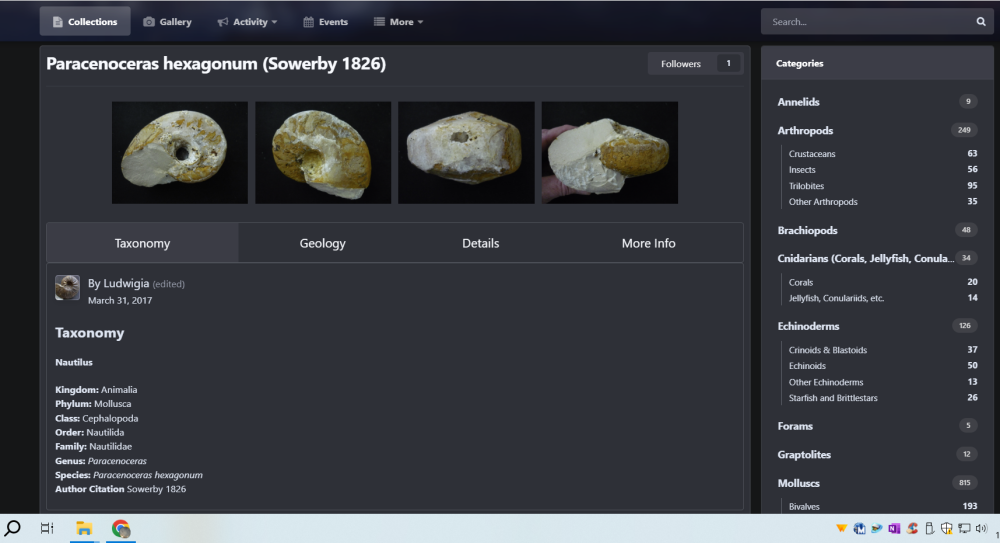
Task: Switch to Chrome in the taskbar
Action: (x=121, y=528)
